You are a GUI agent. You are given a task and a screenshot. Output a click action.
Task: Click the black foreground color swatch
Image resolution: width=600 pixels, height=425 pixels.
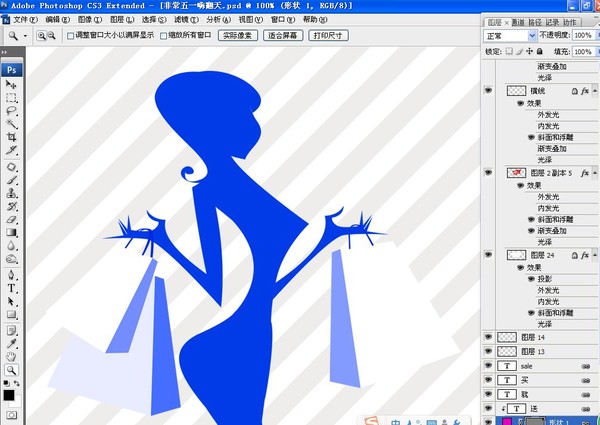click(x=8, y=395)
